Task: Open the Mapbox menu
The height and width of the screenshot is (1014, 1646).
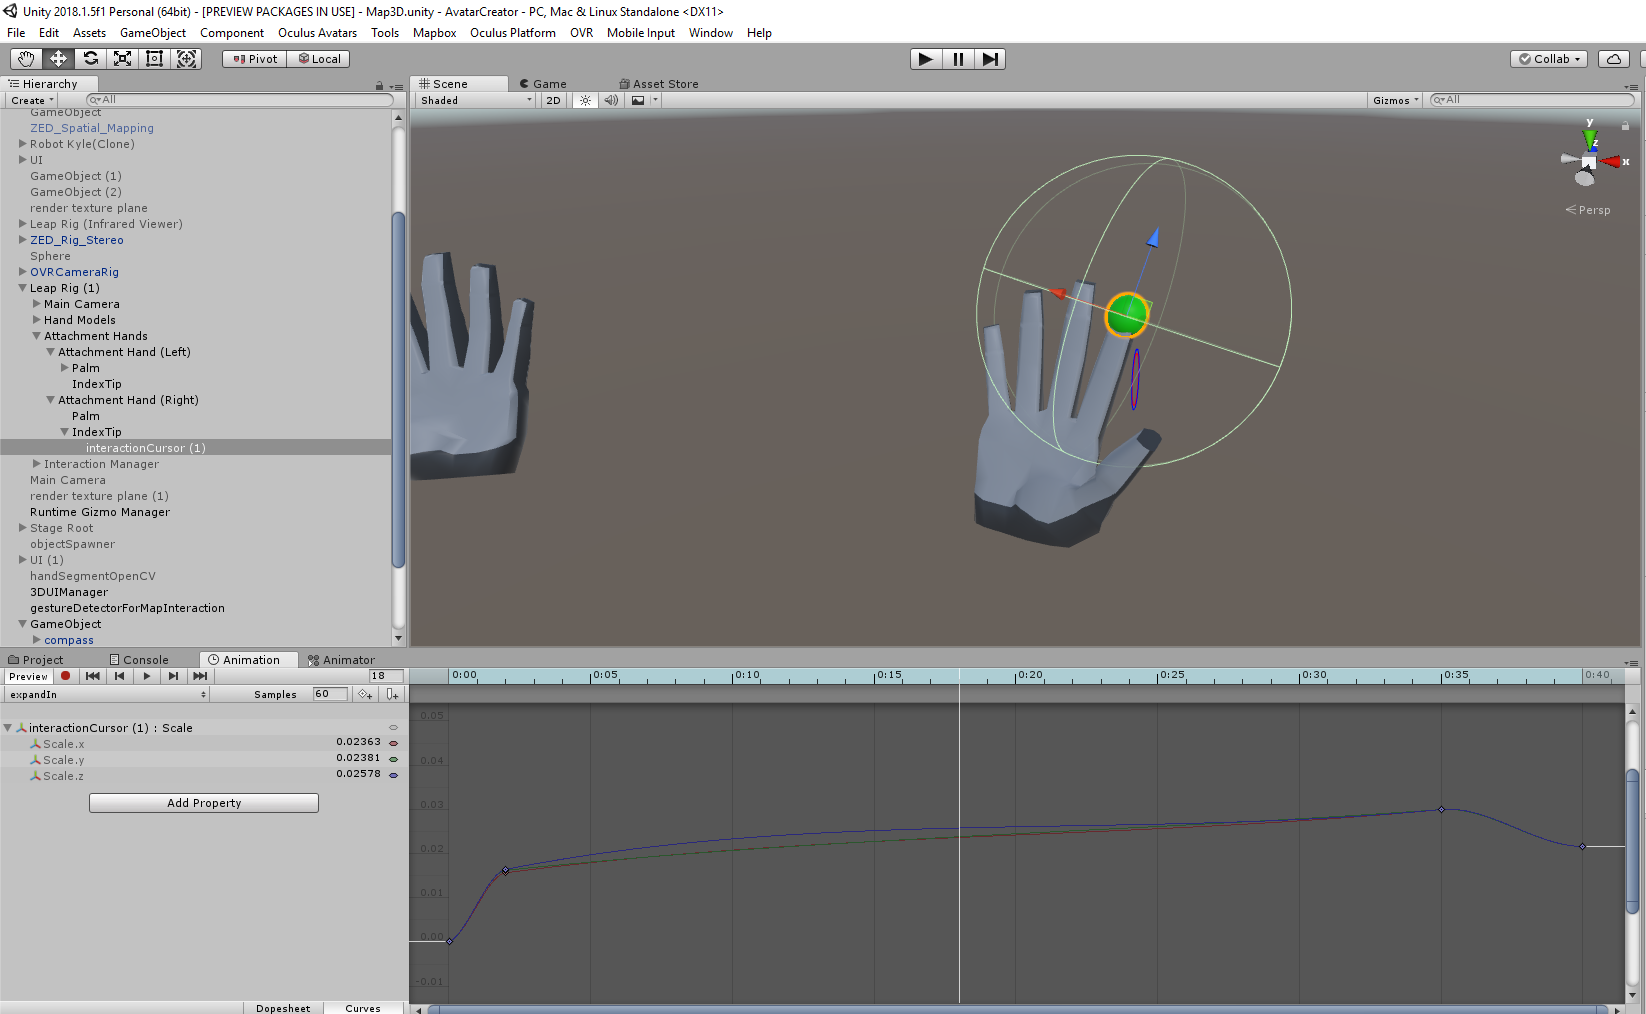Action: click(x=434, y=33)
